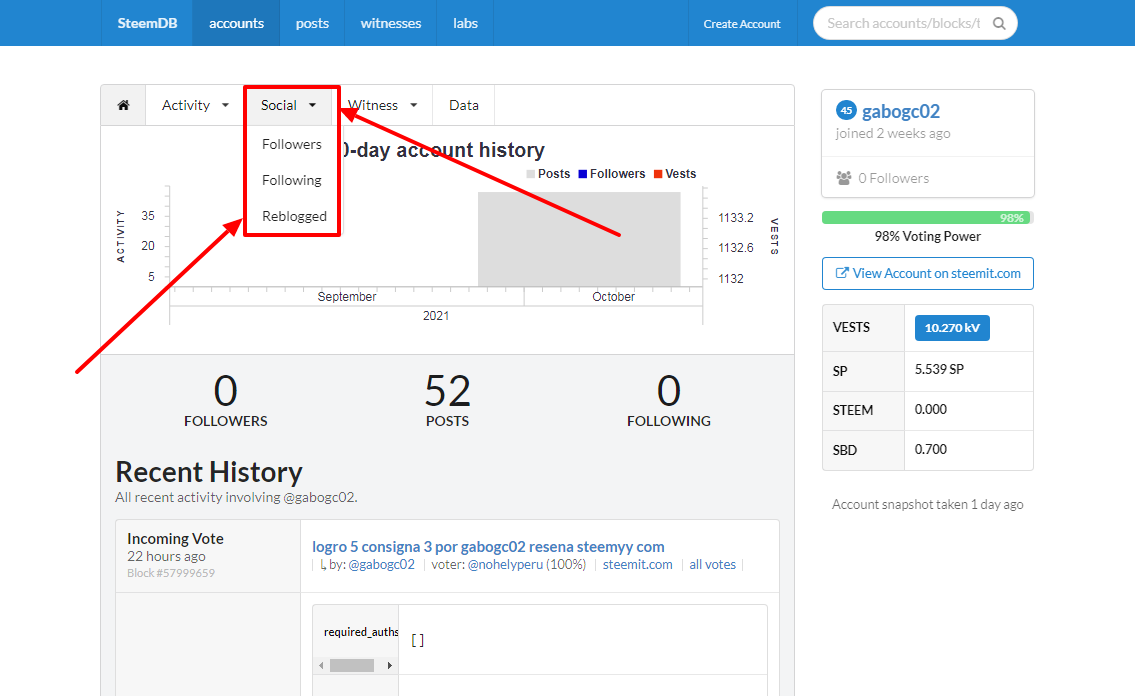Click 'joined 2 weeks ago' text

pyautogui.click(x=893, y=133)
